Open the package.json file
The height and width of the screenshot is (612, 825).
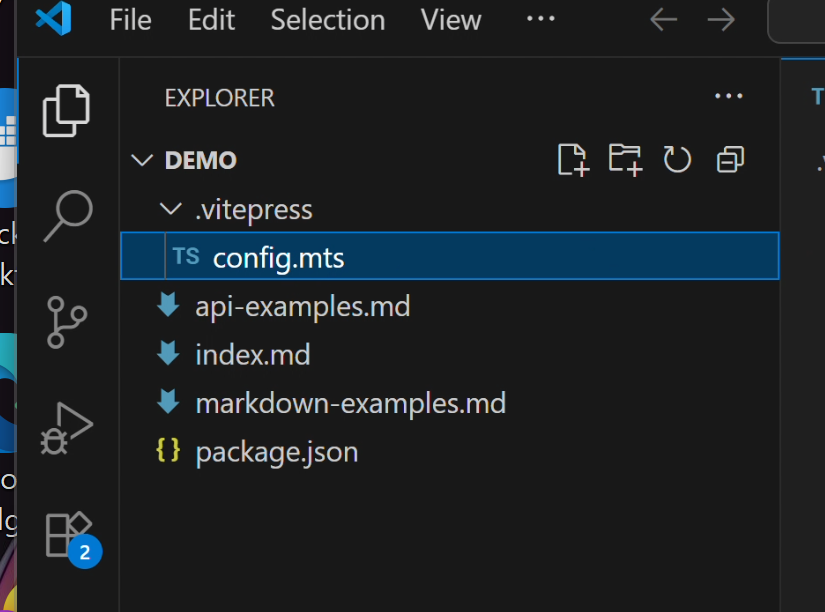point(276,452)
